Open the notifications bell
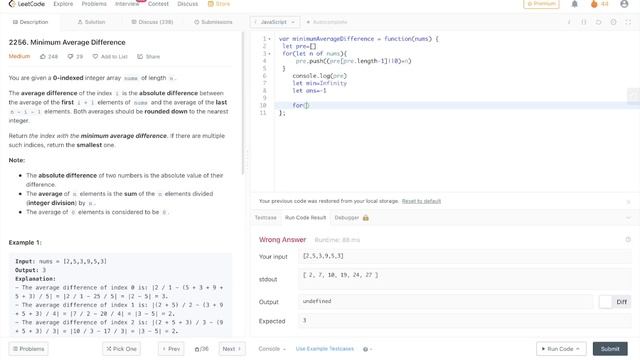640x360 pixels. pos(574,4)
